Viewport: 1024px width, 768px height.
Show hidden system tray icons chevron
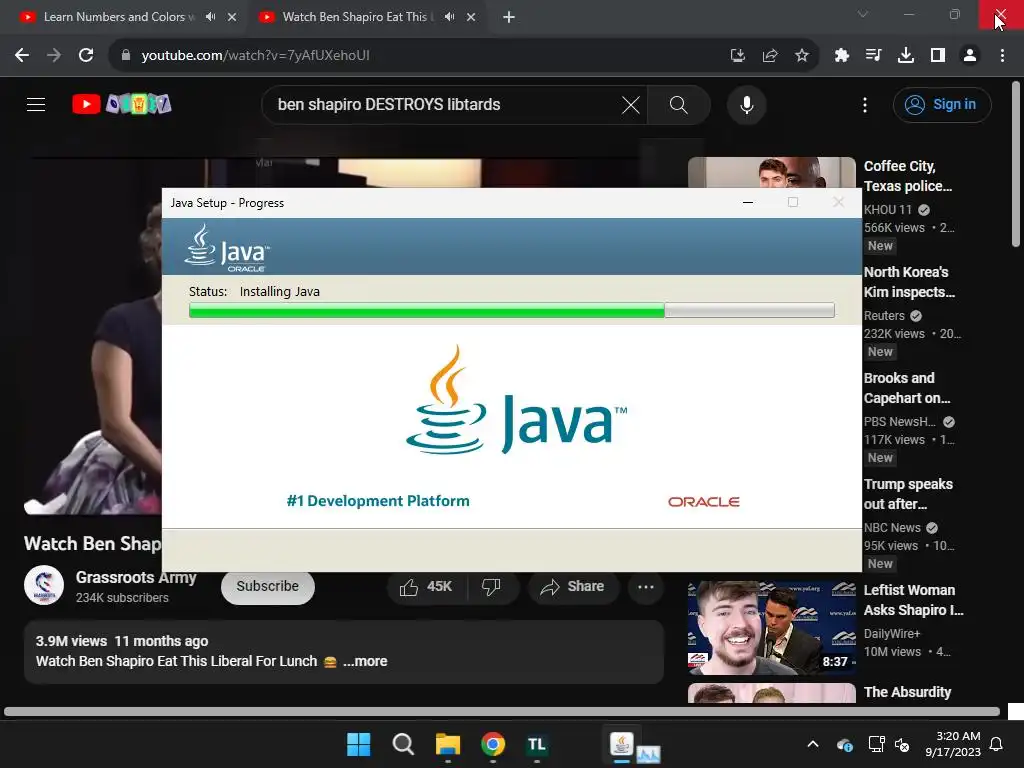click(x=813, y=744)
